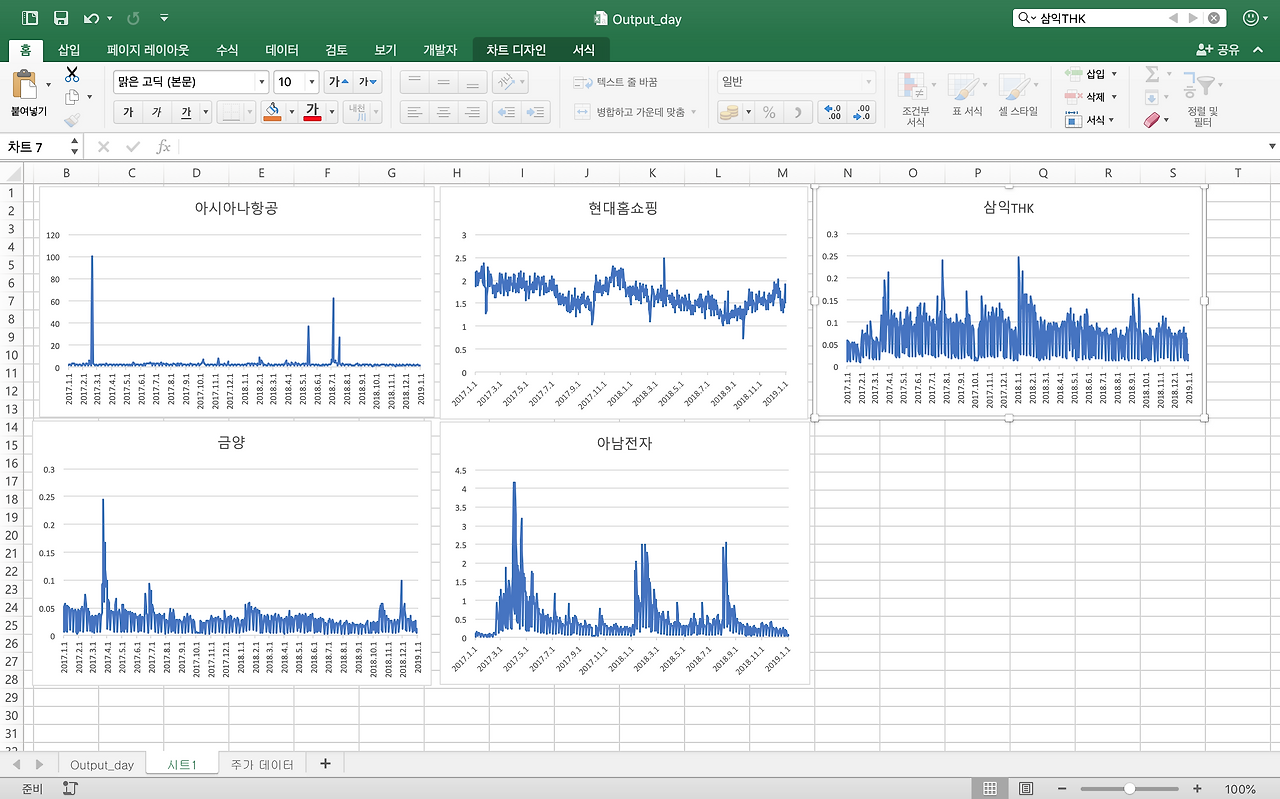
Task: Click the 표 서식 button
Action: coord(967,95)
